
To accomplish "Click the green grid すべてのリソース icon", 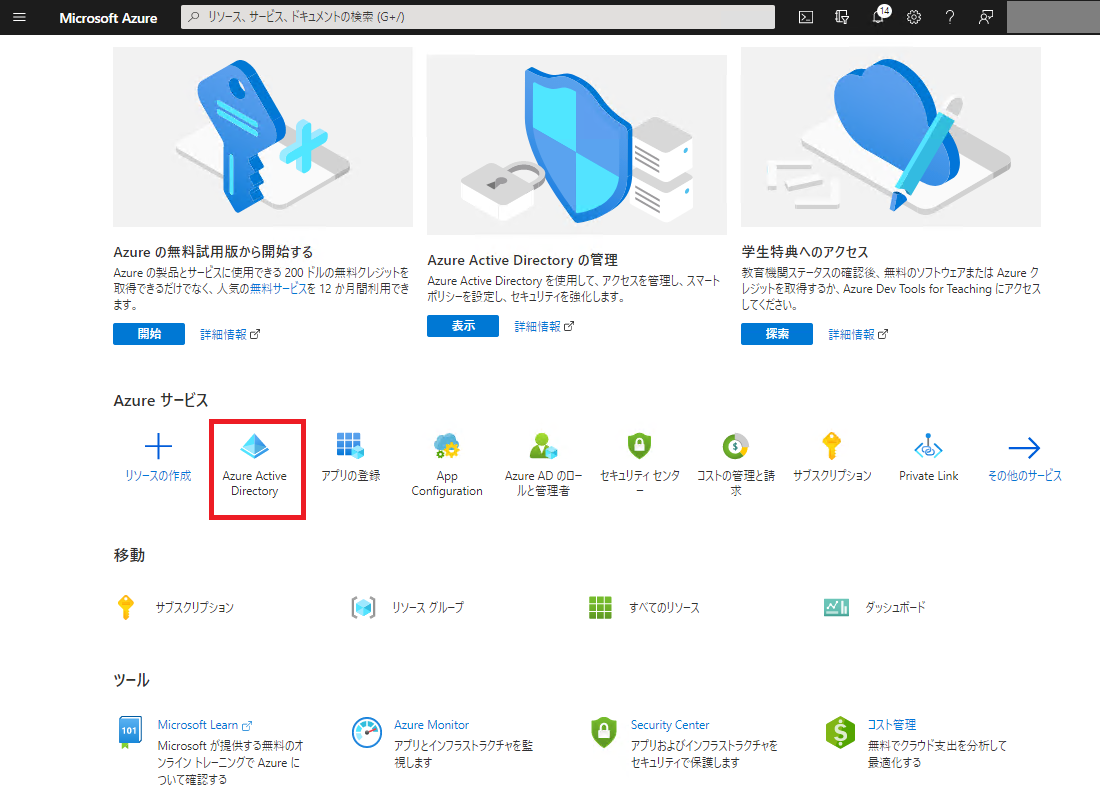I will (600, 607).
